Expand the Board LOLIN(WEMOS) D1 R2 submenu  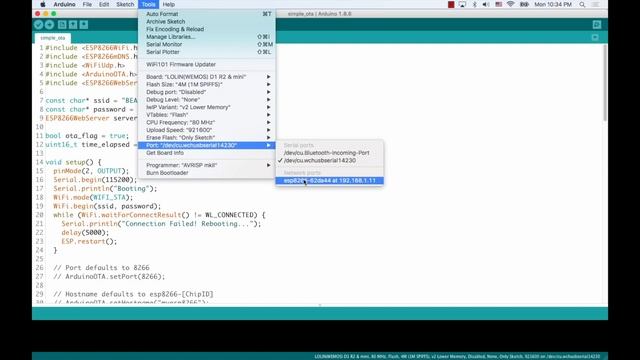pos(207,77)
